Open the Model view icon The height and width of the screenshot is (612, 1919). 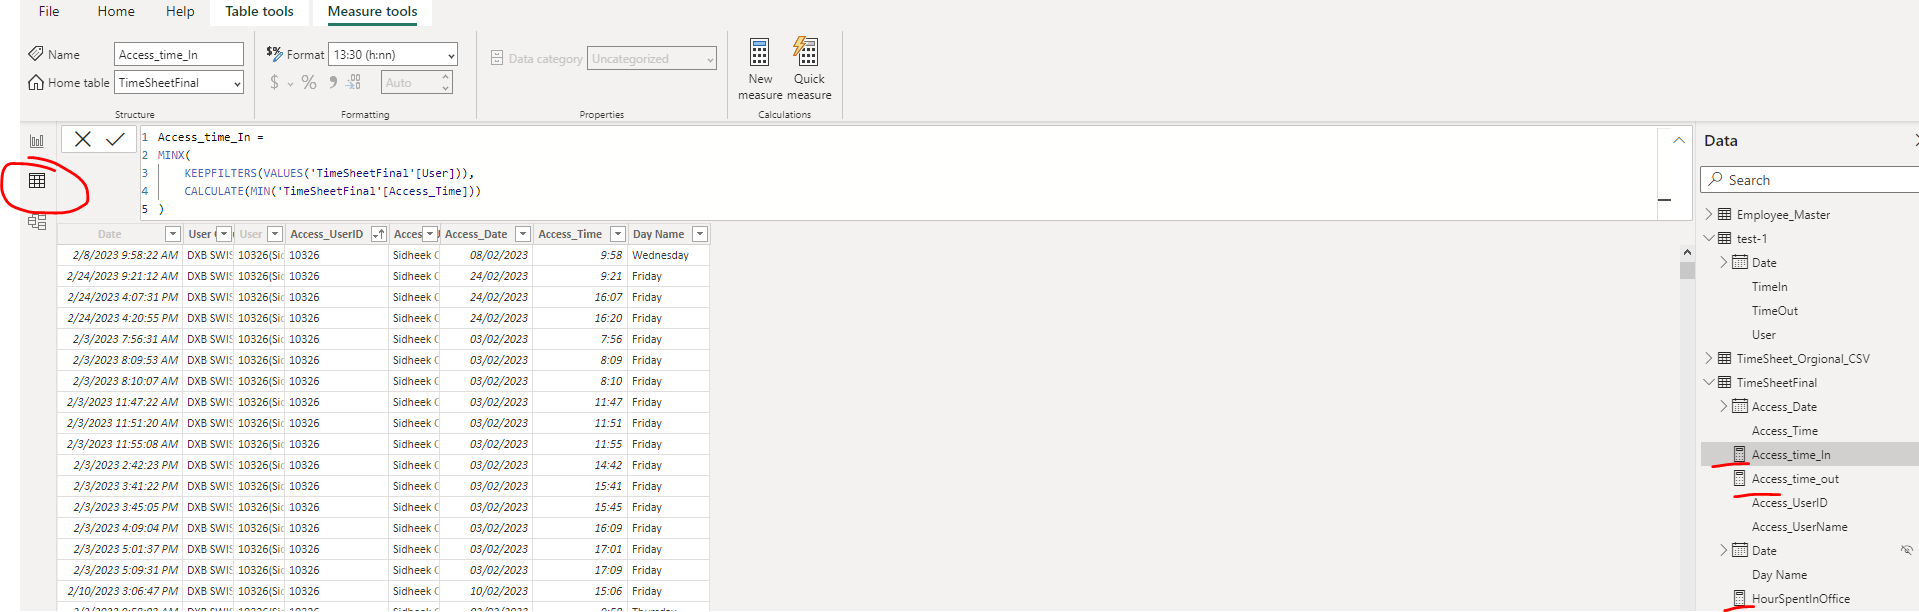coord(37,222)
